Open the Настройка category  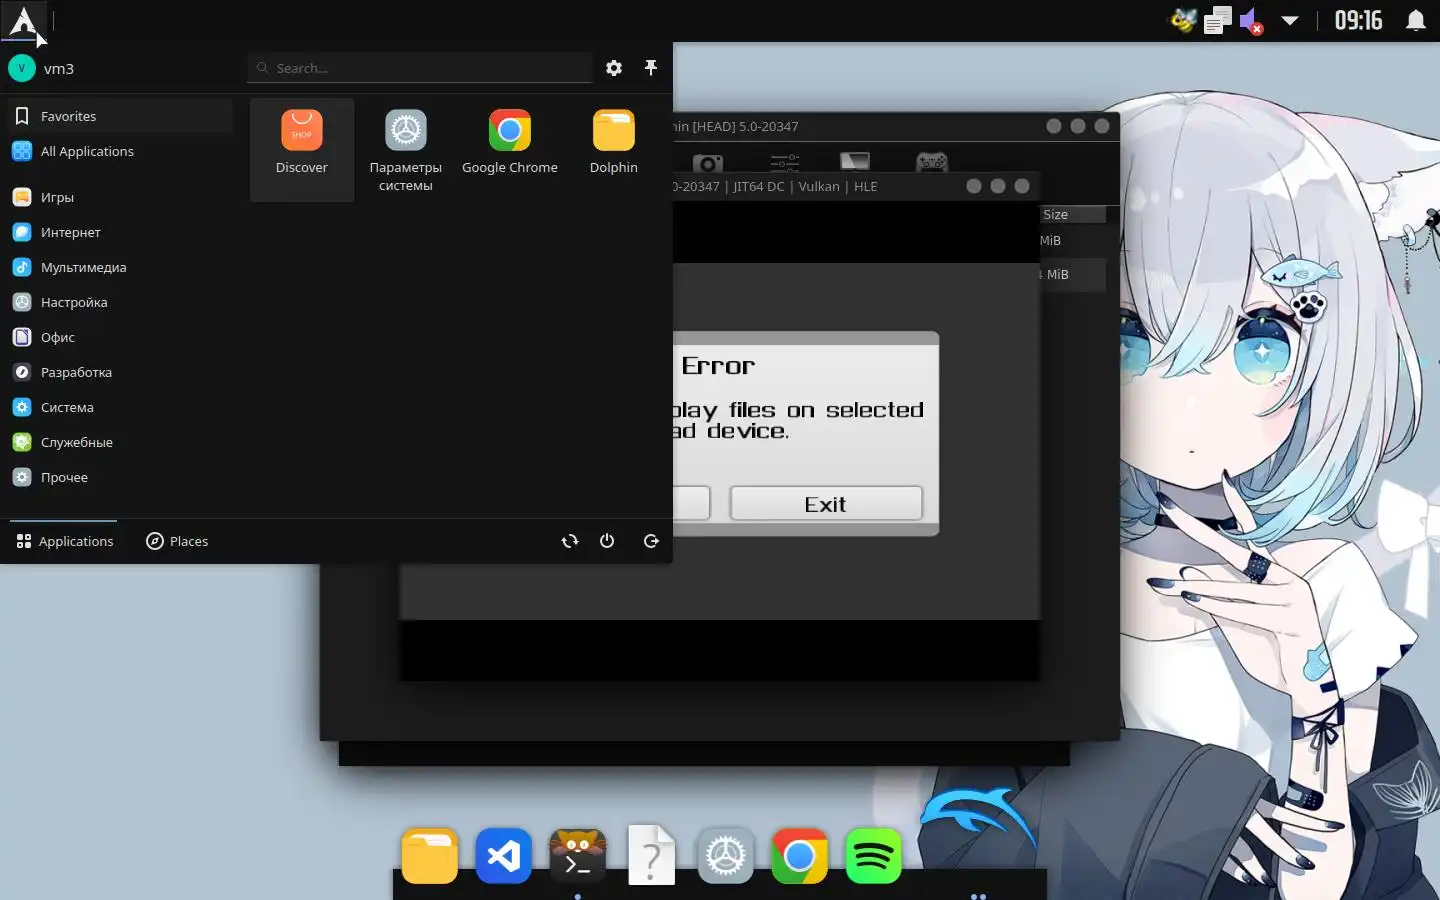point(120,302)
